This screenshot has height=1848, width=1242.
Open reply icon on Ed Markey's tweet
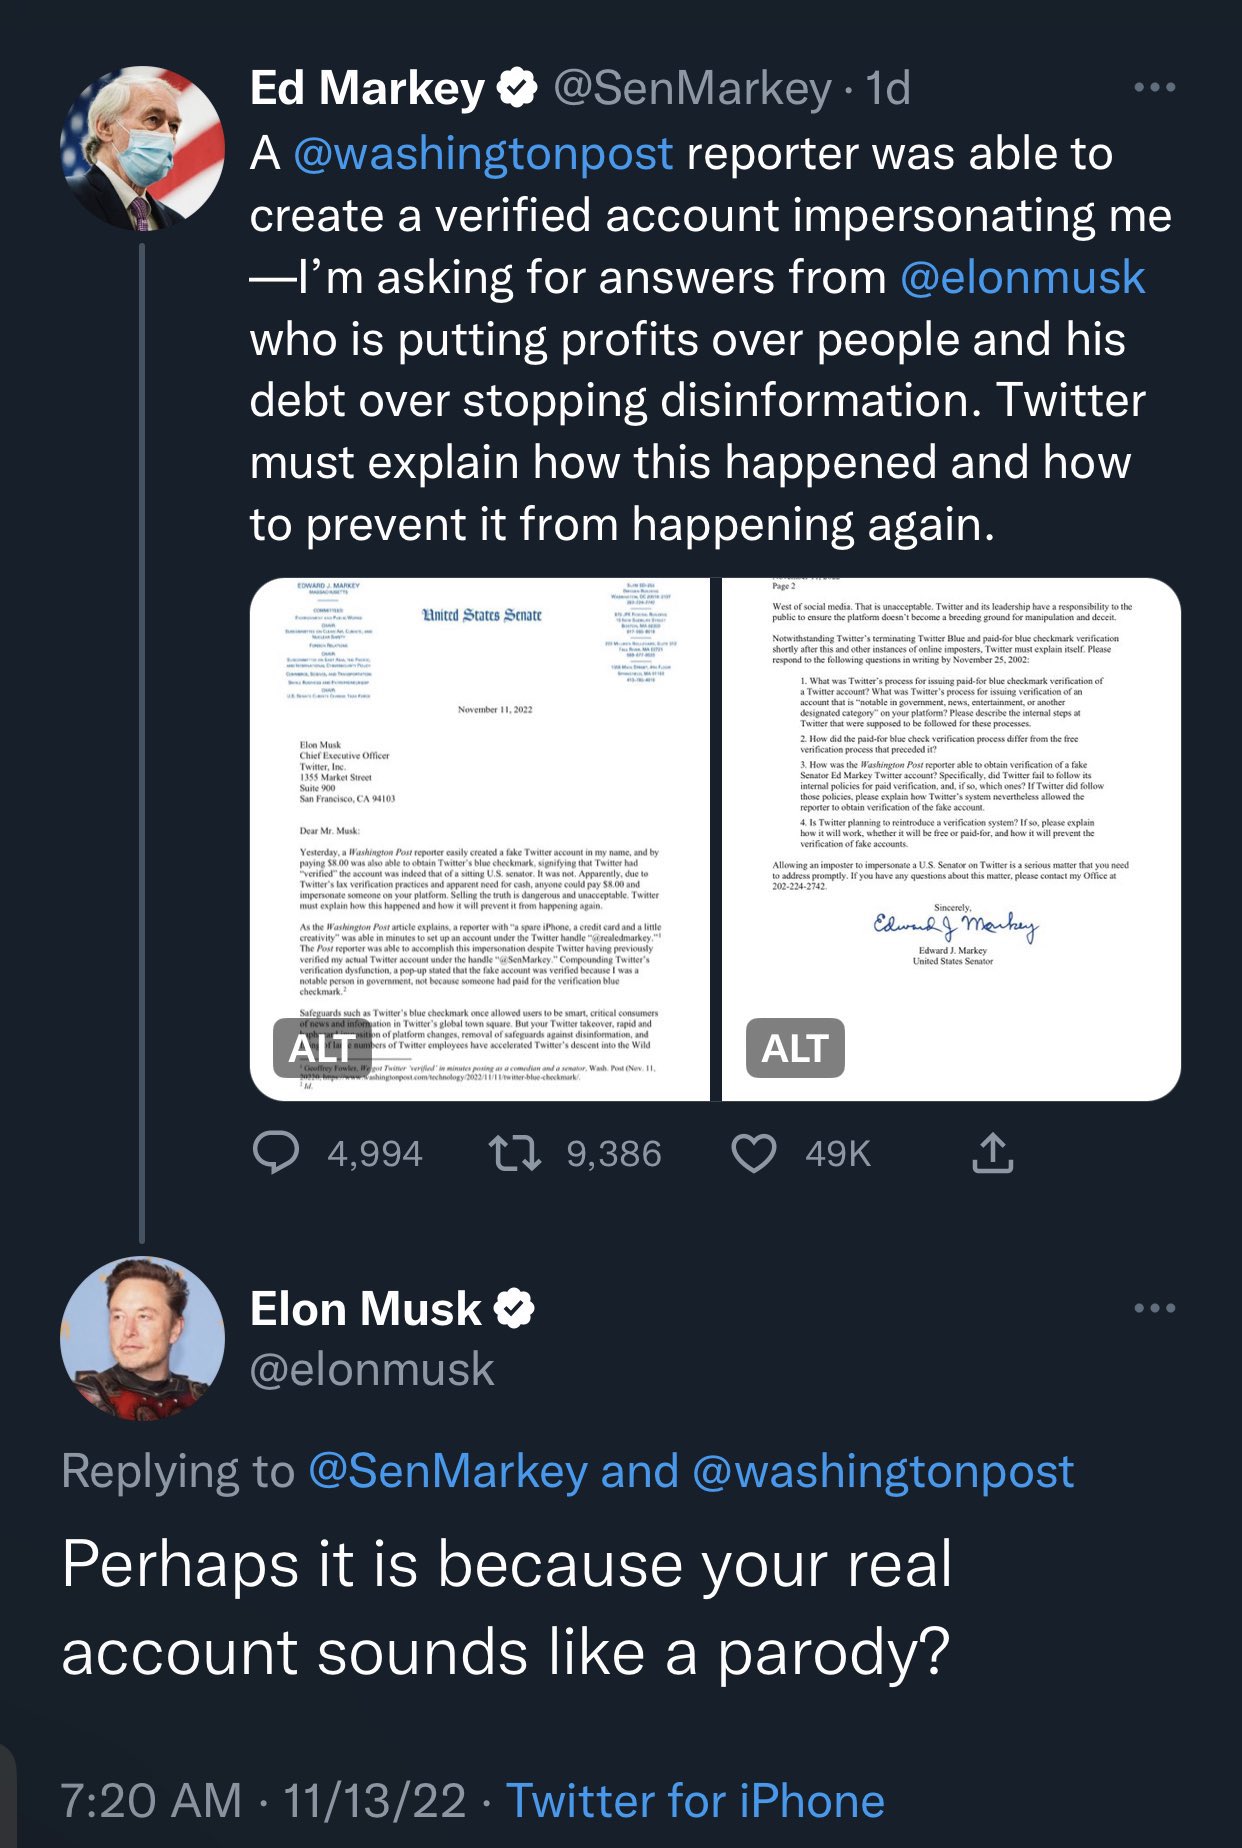coord(276,1153)
